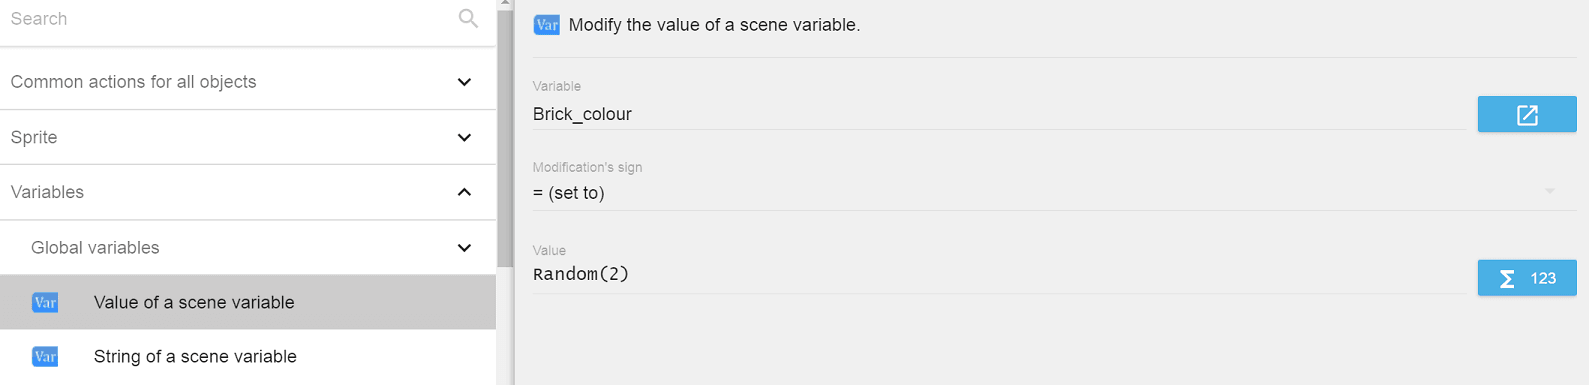Expand the Sprite category chevron
The image size is (1589, 385).
click(x=464, y=137)
